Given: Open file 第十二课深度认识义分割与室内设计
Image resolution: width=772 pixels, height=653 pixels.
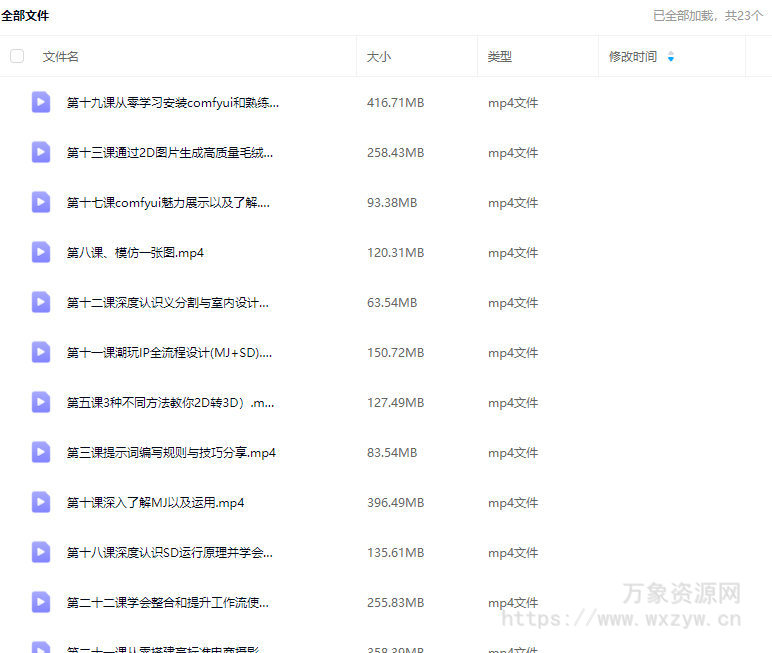Looking at the screenshot, I should coord(168,303).
